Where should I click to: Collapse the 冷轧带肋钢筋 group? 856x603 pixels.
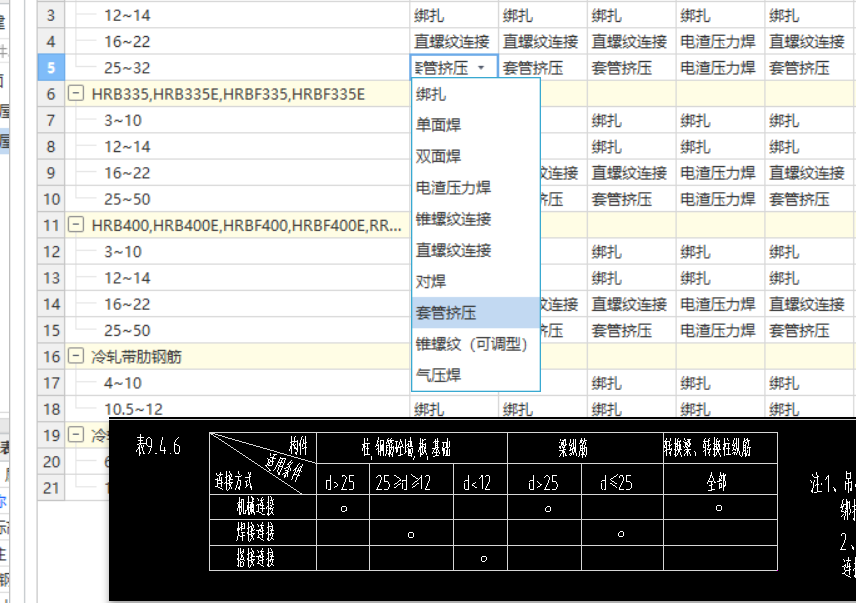pyautogui.click(x=75, y=356)
